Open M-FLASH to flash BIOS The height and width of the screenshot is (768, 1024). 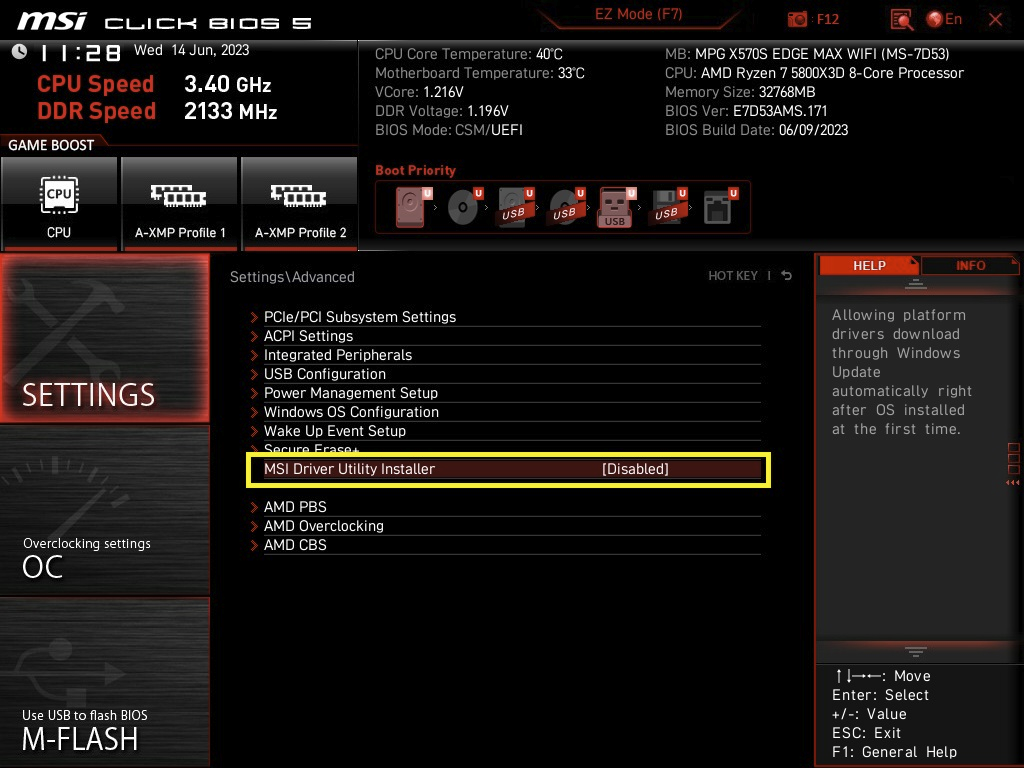click(x=104, y=682)
